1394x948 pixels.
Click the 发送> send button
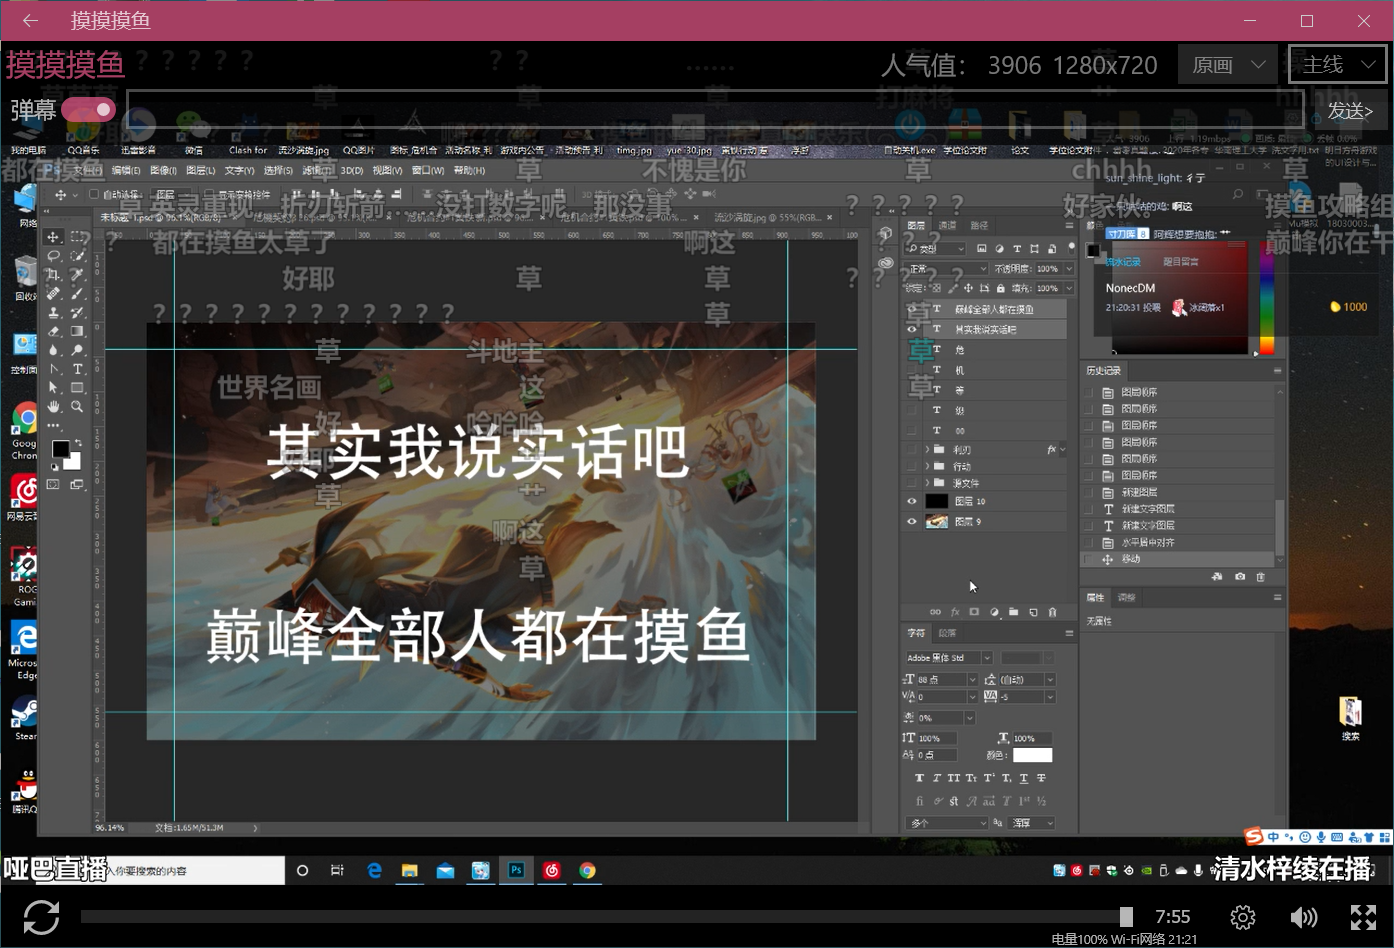click(x=1350, y=110)
